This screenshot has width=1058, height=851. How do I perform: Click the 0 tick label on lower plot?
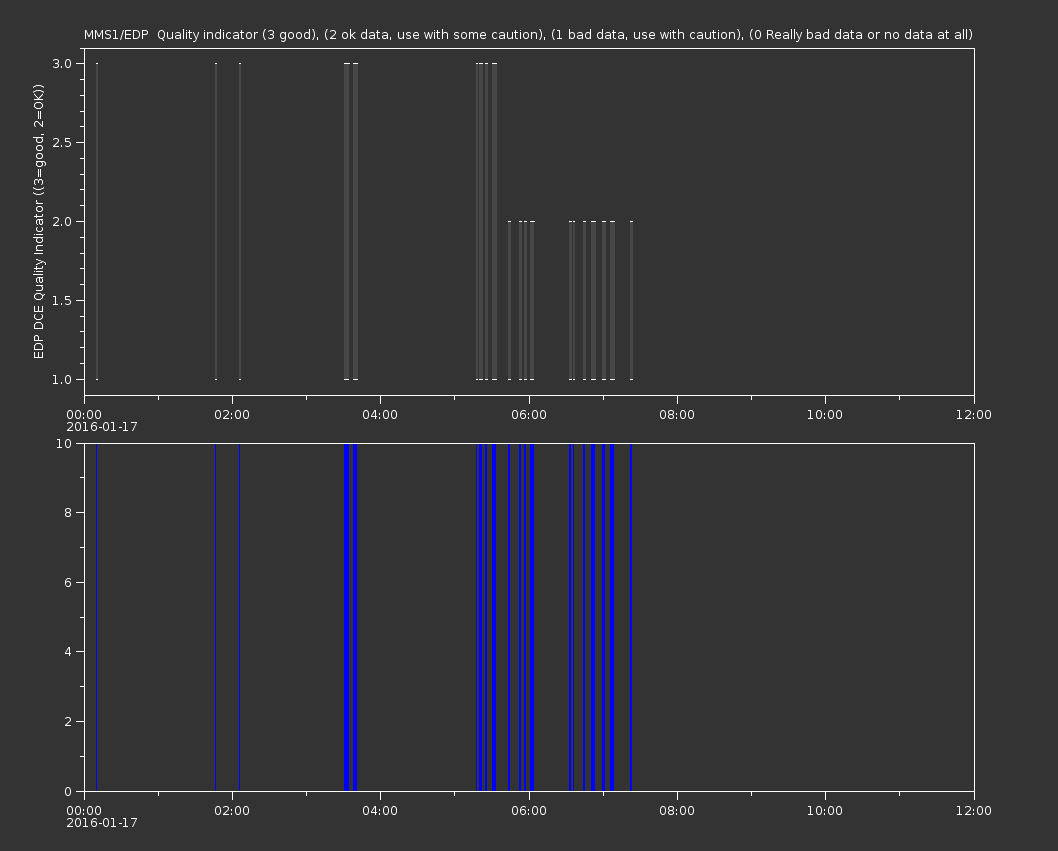tap(68, 791)
